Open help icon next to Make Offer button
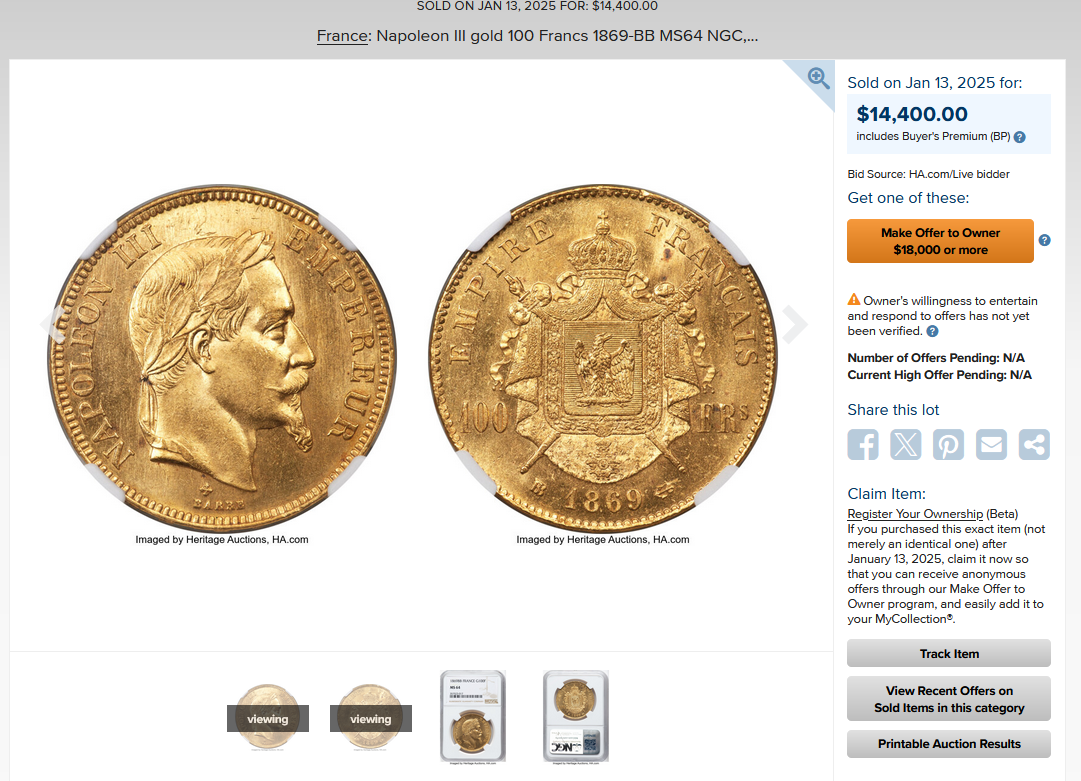Screen dimensions: 1081x781 1044,240
